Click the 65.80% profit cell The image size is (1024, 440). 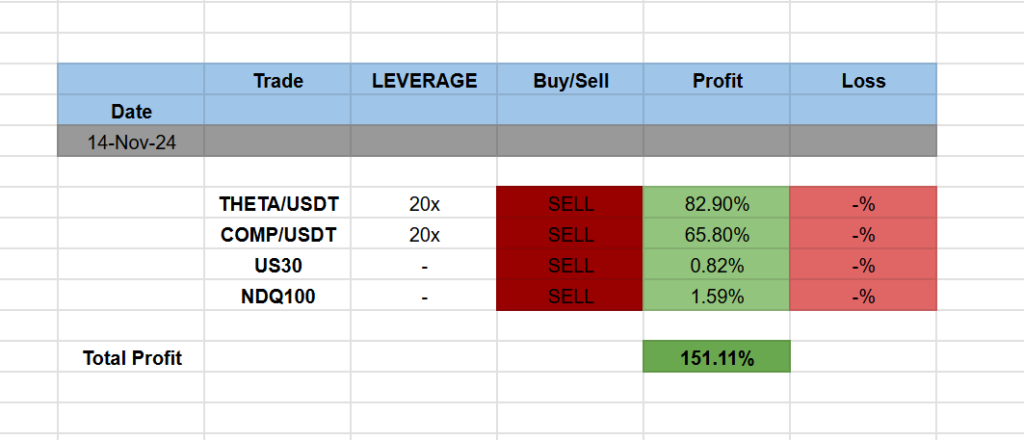tap(717, 235)
